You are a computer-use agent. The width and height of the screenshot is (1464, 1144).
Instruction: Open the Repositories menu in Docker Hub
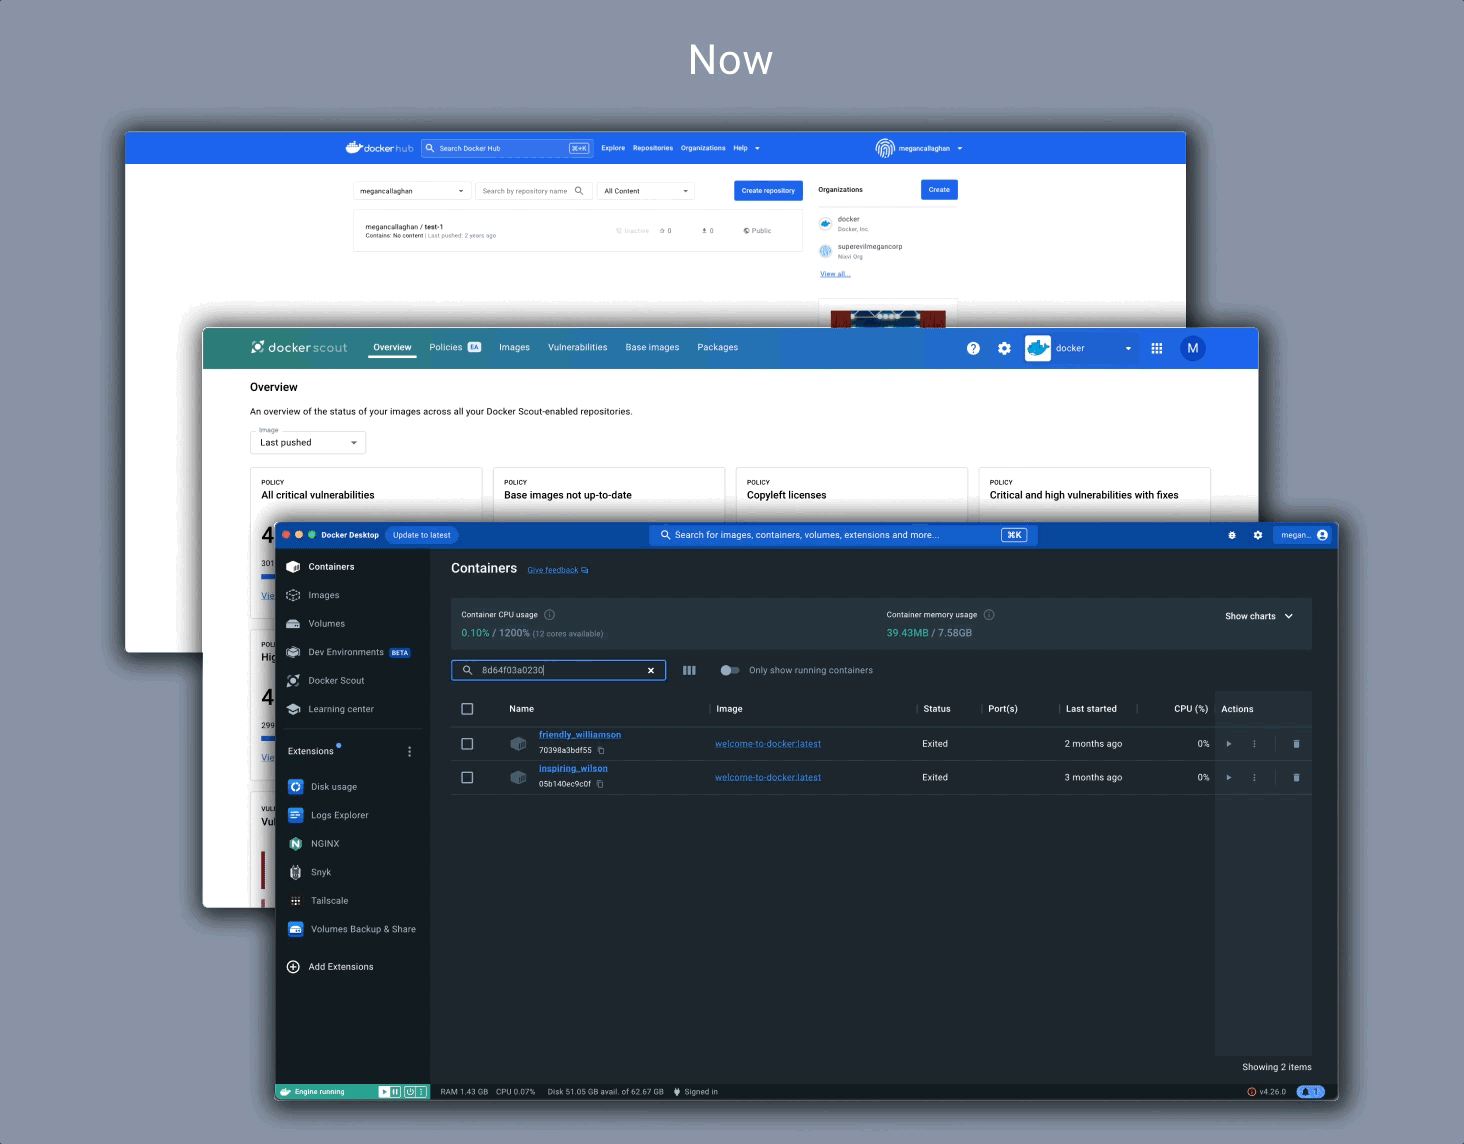pyautogui.click(x=652, y=147)
